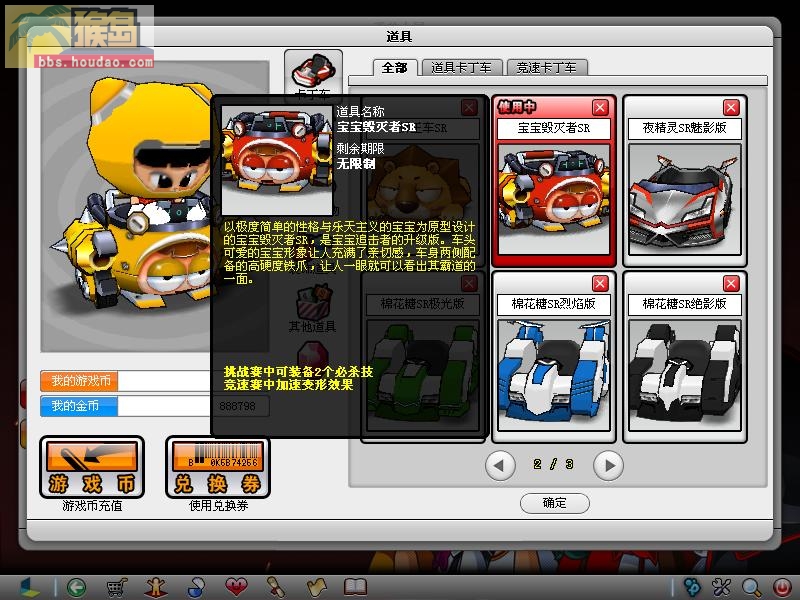The width and height of the screenshot is (800, 600).
Task: Click the flag icon at bottom left
Action: 29,588
